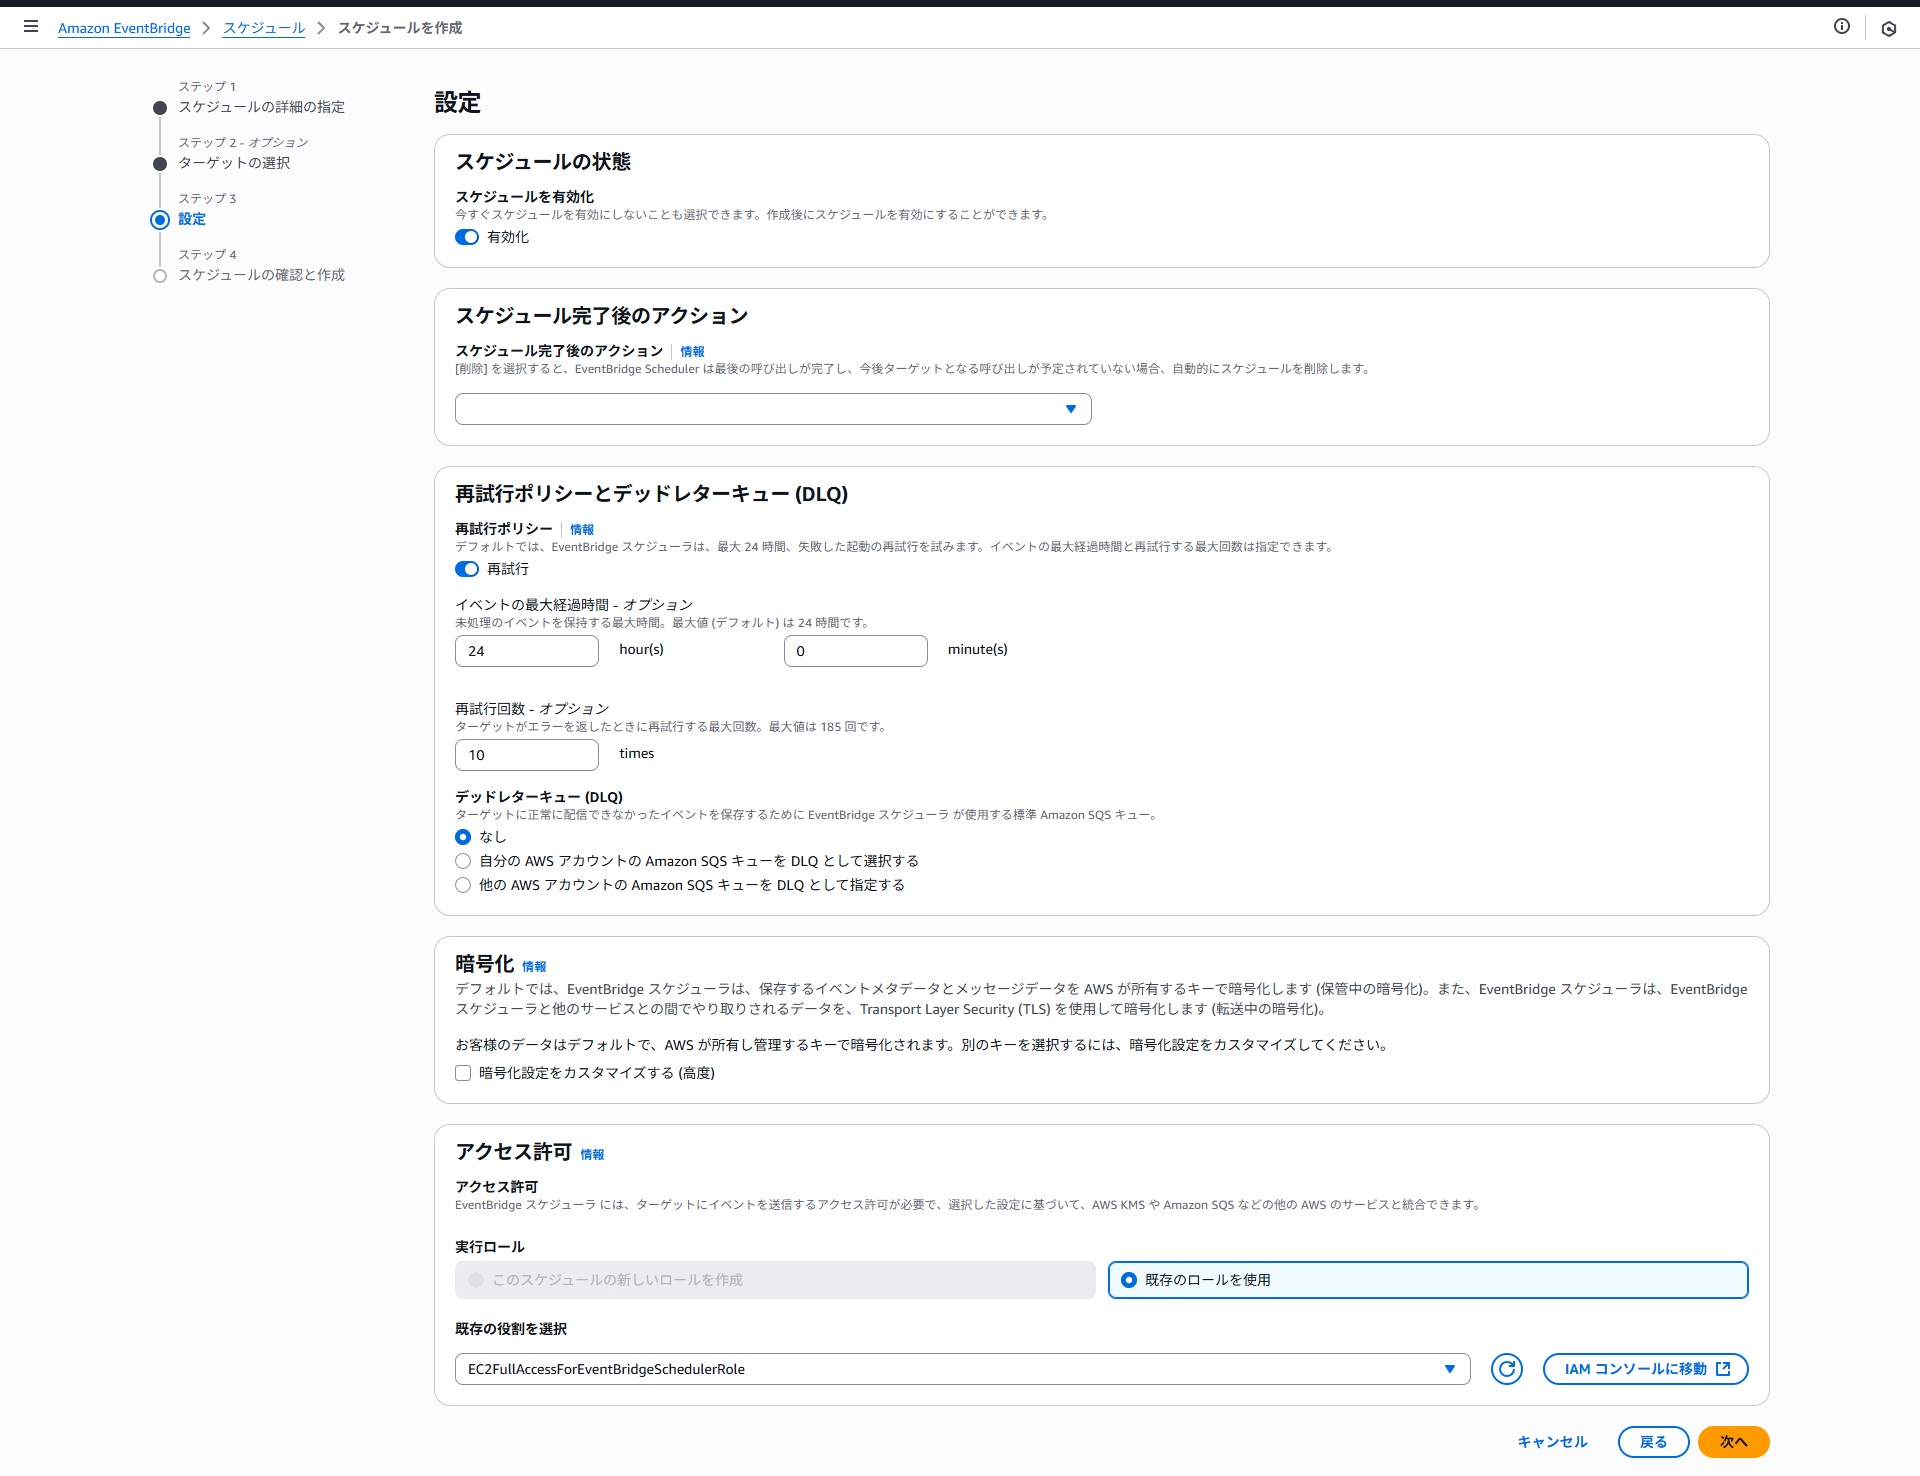Click 情報 link beside 暗号化 heading
The height and width of the screenshot is (1476, 1920).
click(x=534, y=967)
